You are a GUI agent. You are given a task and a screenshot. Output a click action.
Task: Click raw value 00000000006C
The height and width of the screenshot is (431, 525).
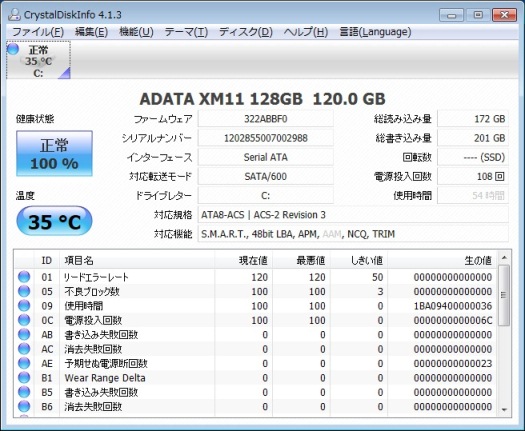(453, 320)
